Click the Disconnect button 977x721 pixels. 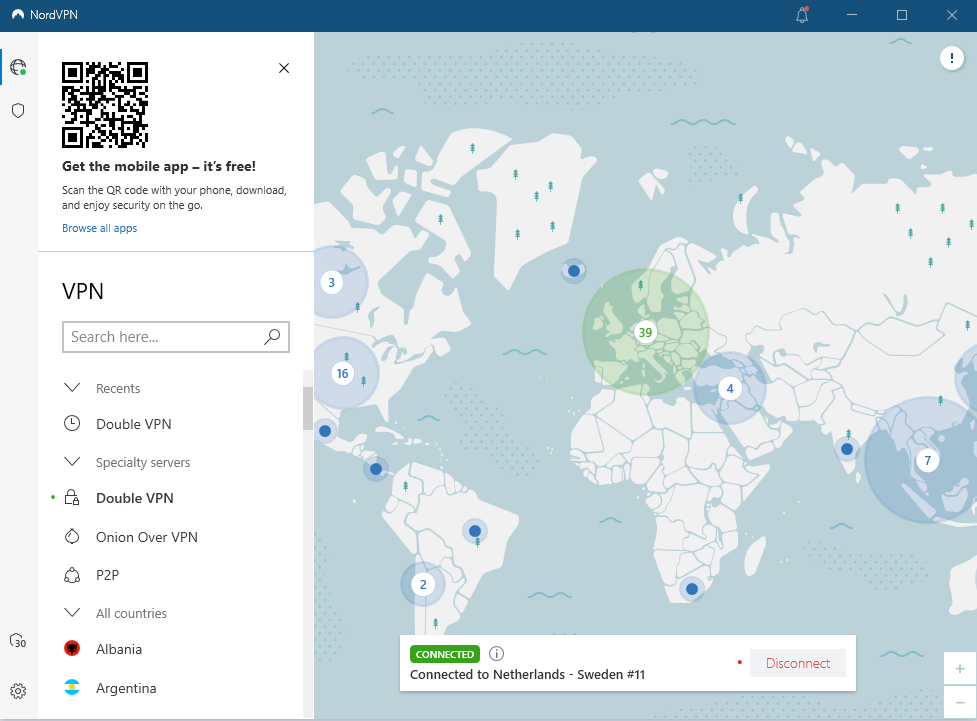[x=797, y=662]
